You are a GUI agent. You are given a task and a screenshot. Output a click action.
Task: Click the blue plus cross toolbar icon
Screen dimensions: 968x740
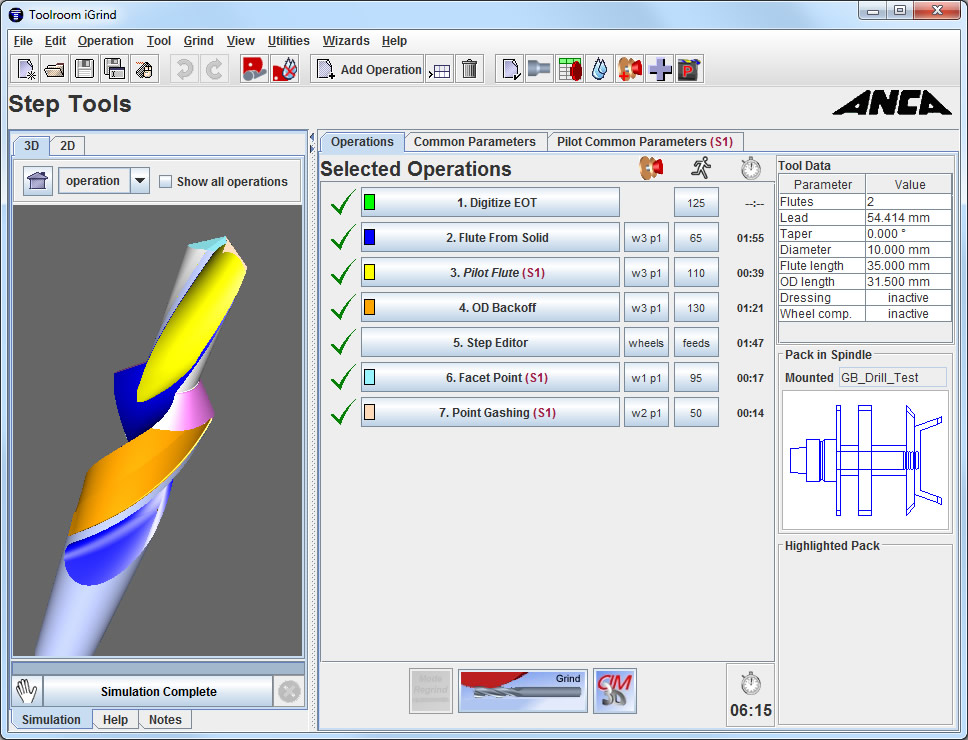[659, 69]
